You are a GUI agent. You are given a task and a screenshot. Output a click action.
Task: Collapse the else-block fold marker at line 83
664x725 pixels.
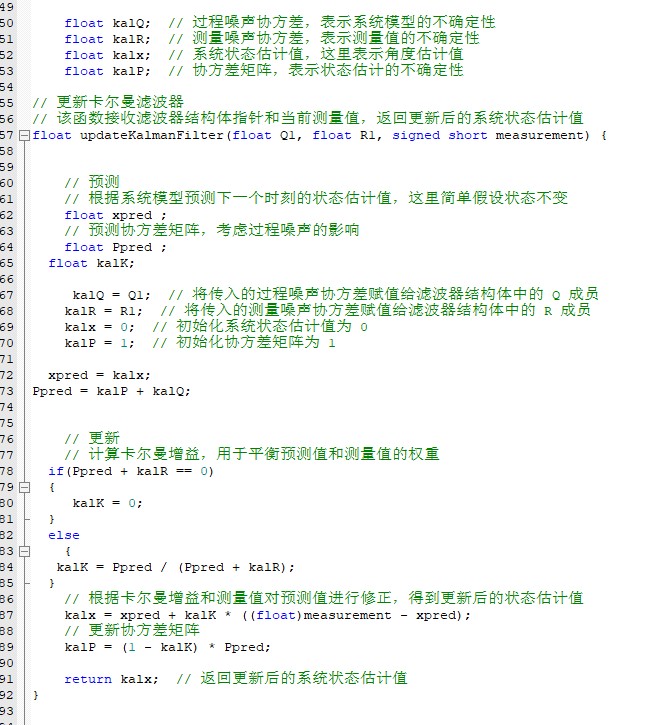tap(25, 551)
